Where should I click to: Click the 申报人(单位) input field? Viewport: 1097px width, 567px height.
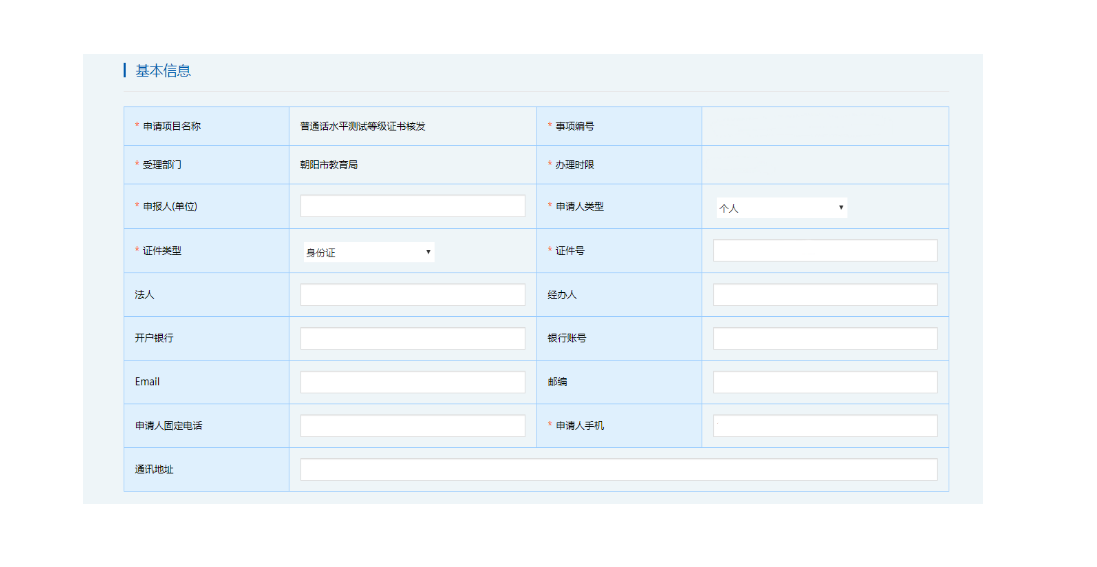(412, 206)
